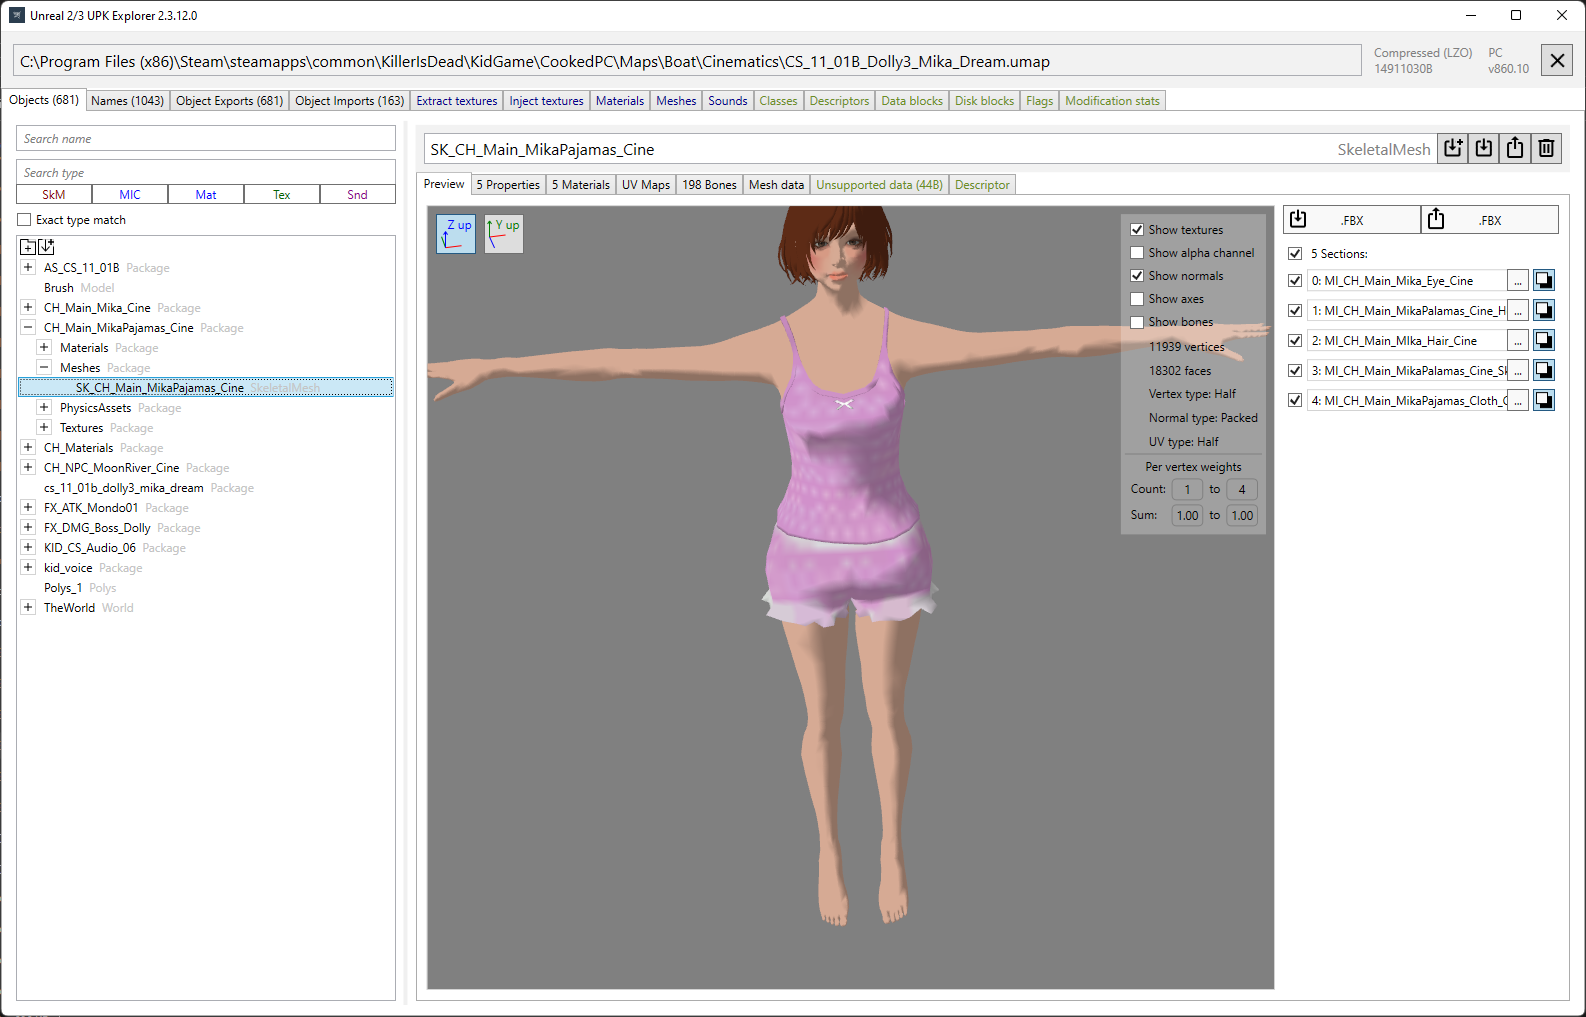Click the shadow toggle icon for section 0 Eye_Cine
1586x1017 pixels.
pos(1544,281)
